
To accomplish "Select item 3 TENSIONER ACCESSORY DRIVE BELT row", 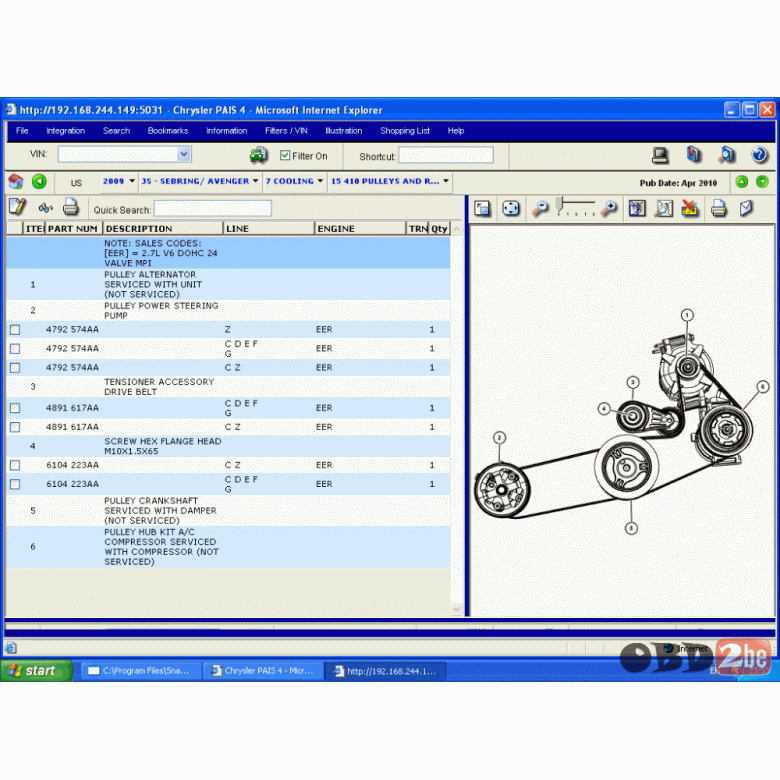I will 228,387.
